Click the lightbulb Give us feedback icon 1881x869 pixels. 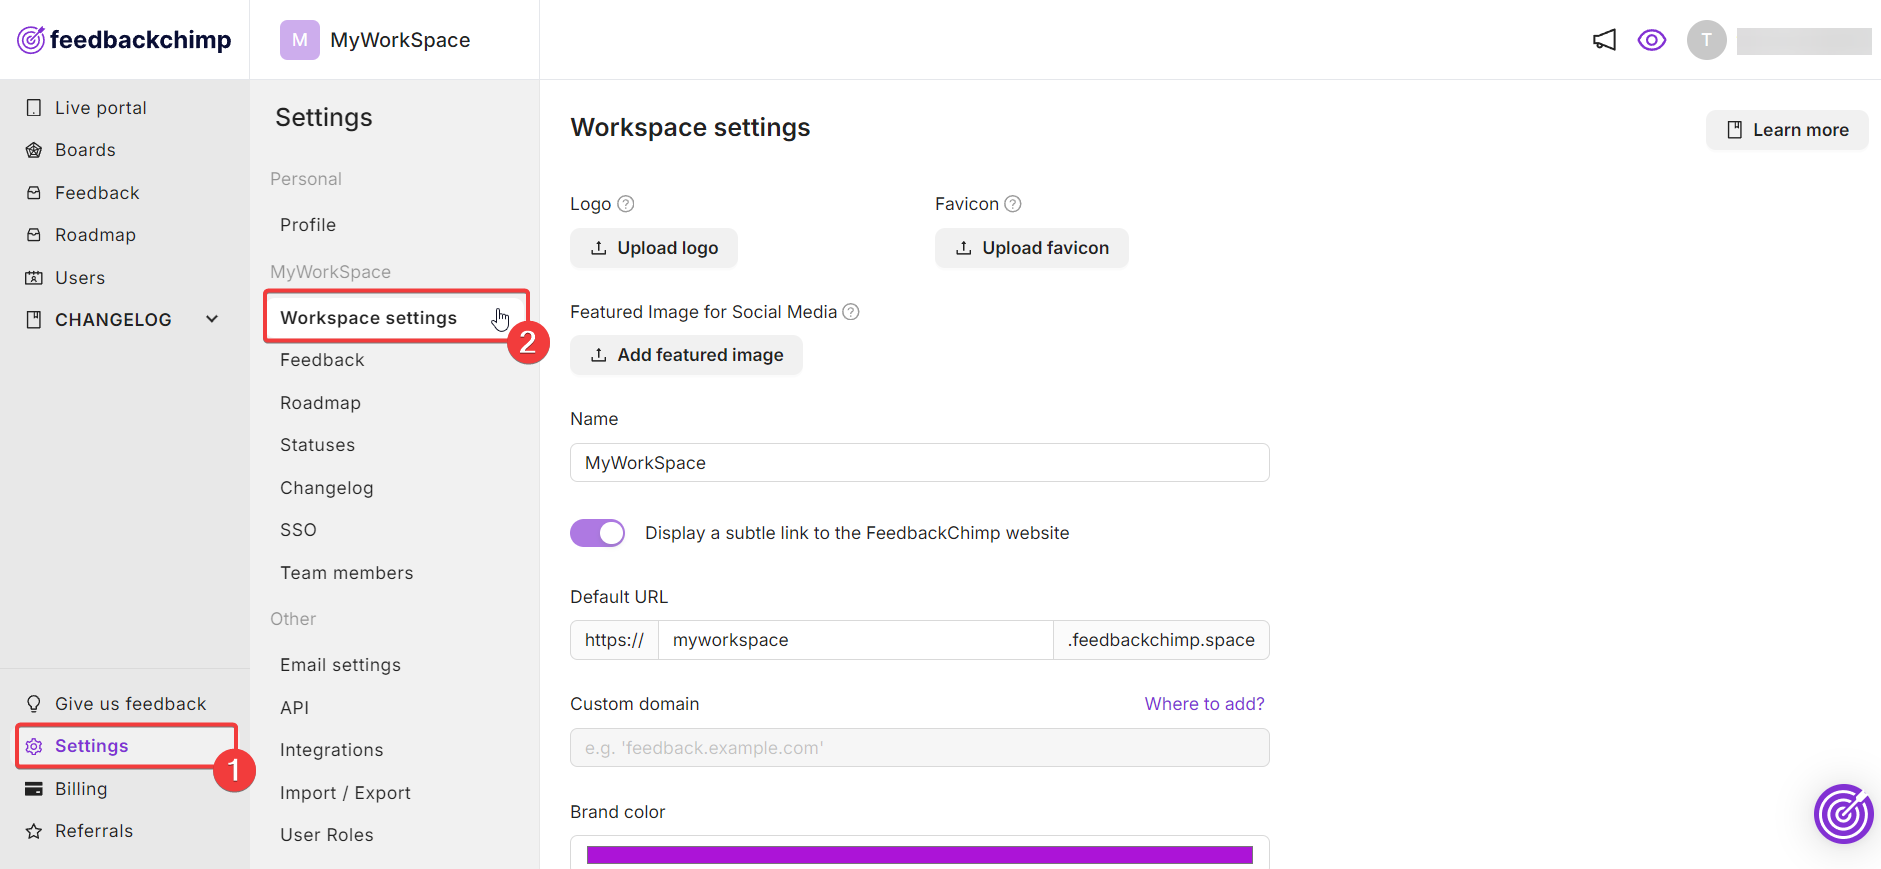pos(34,704)
